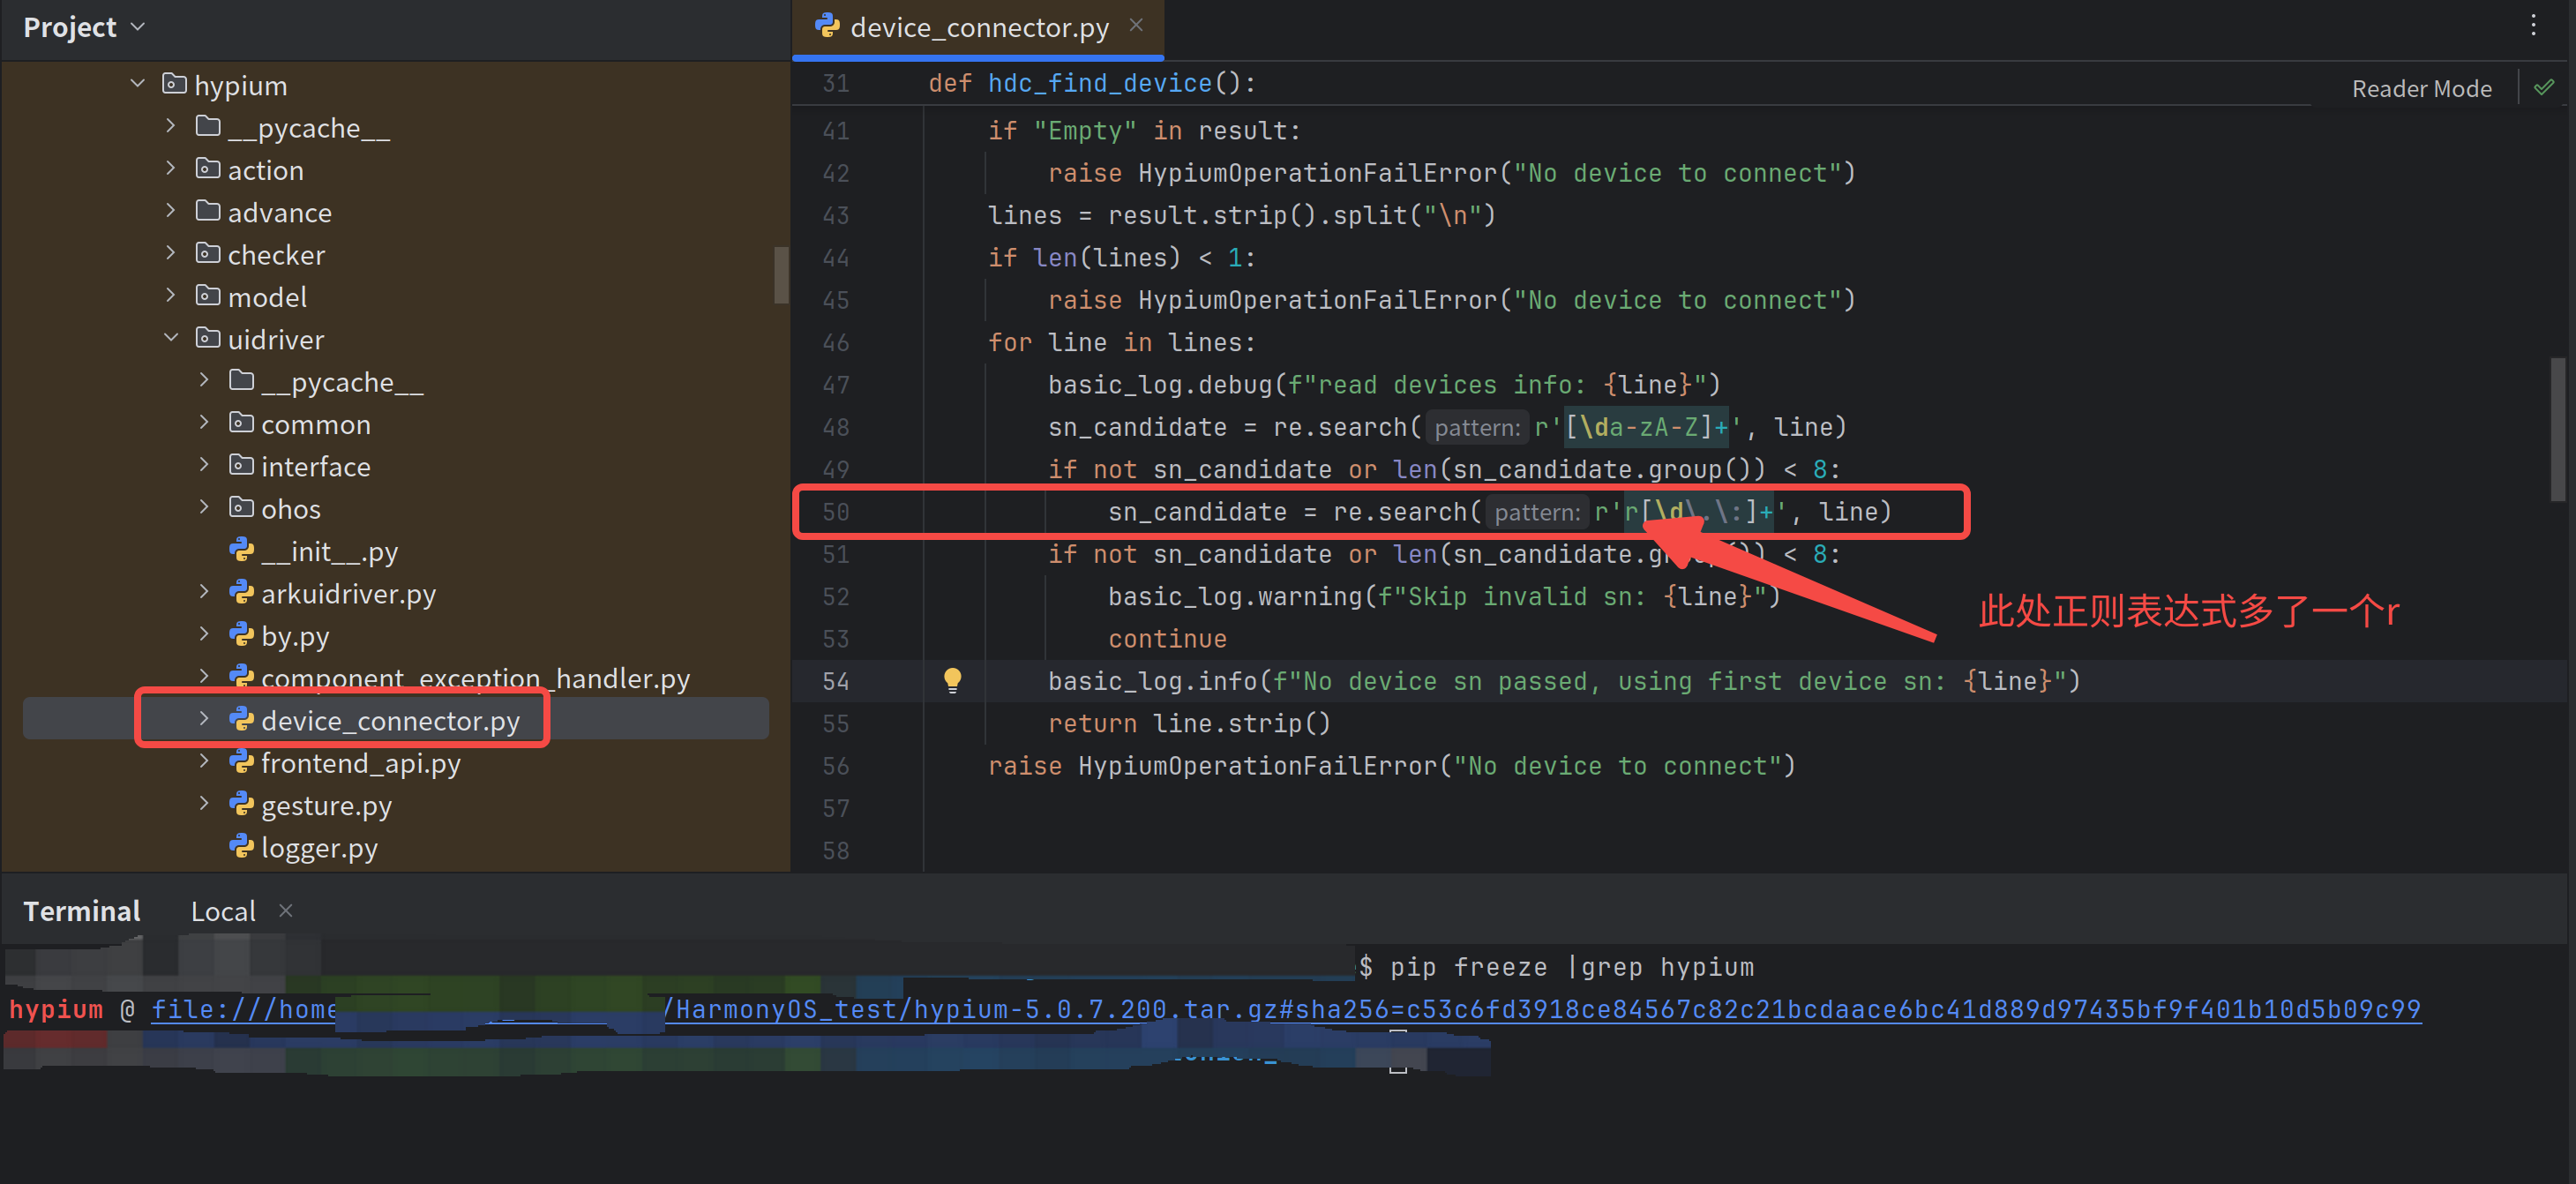
Task: Collapse the hypium project root
Action: pos(137,84)
